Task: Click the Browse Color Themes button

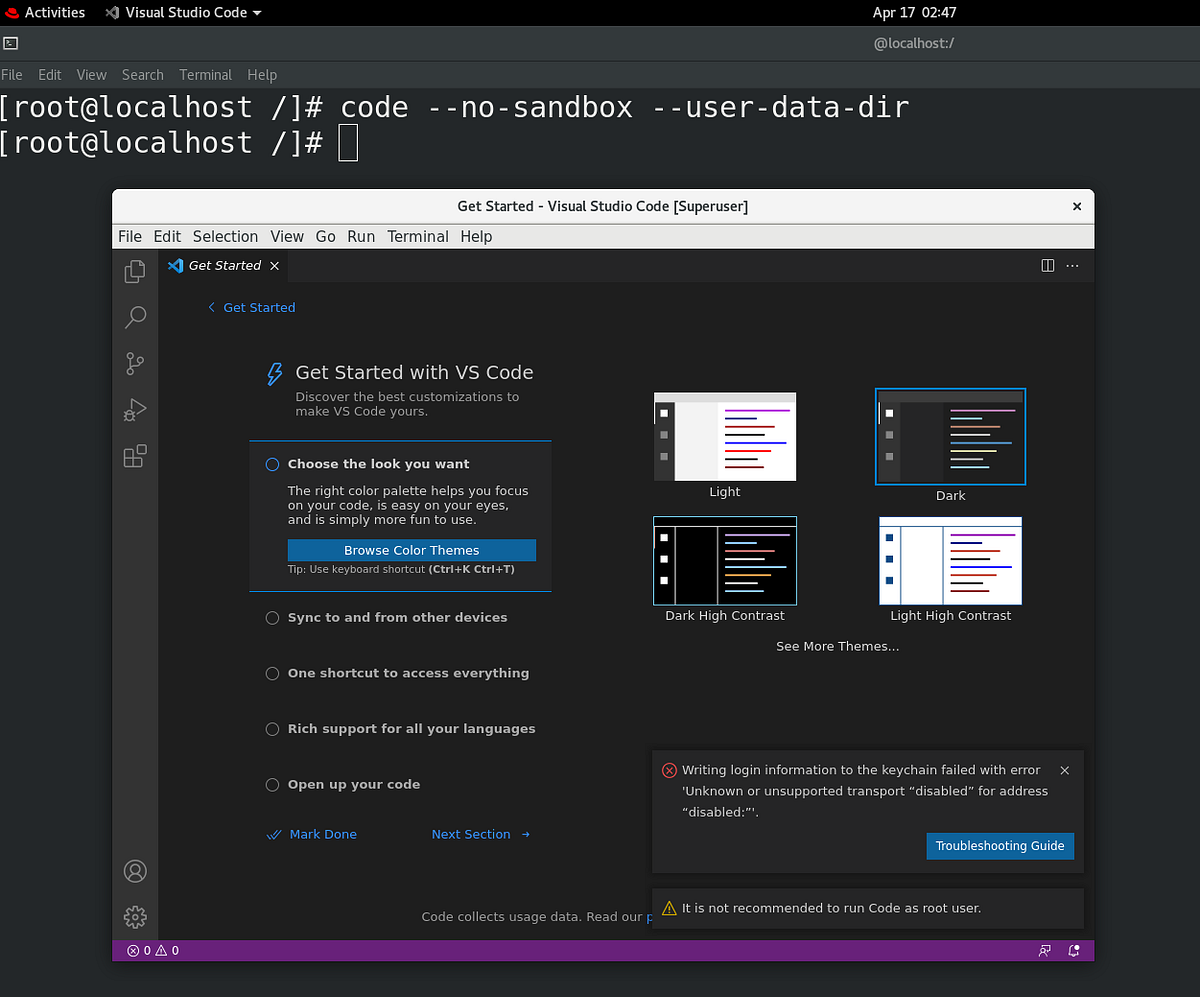Action: click(x=411, y=550)
